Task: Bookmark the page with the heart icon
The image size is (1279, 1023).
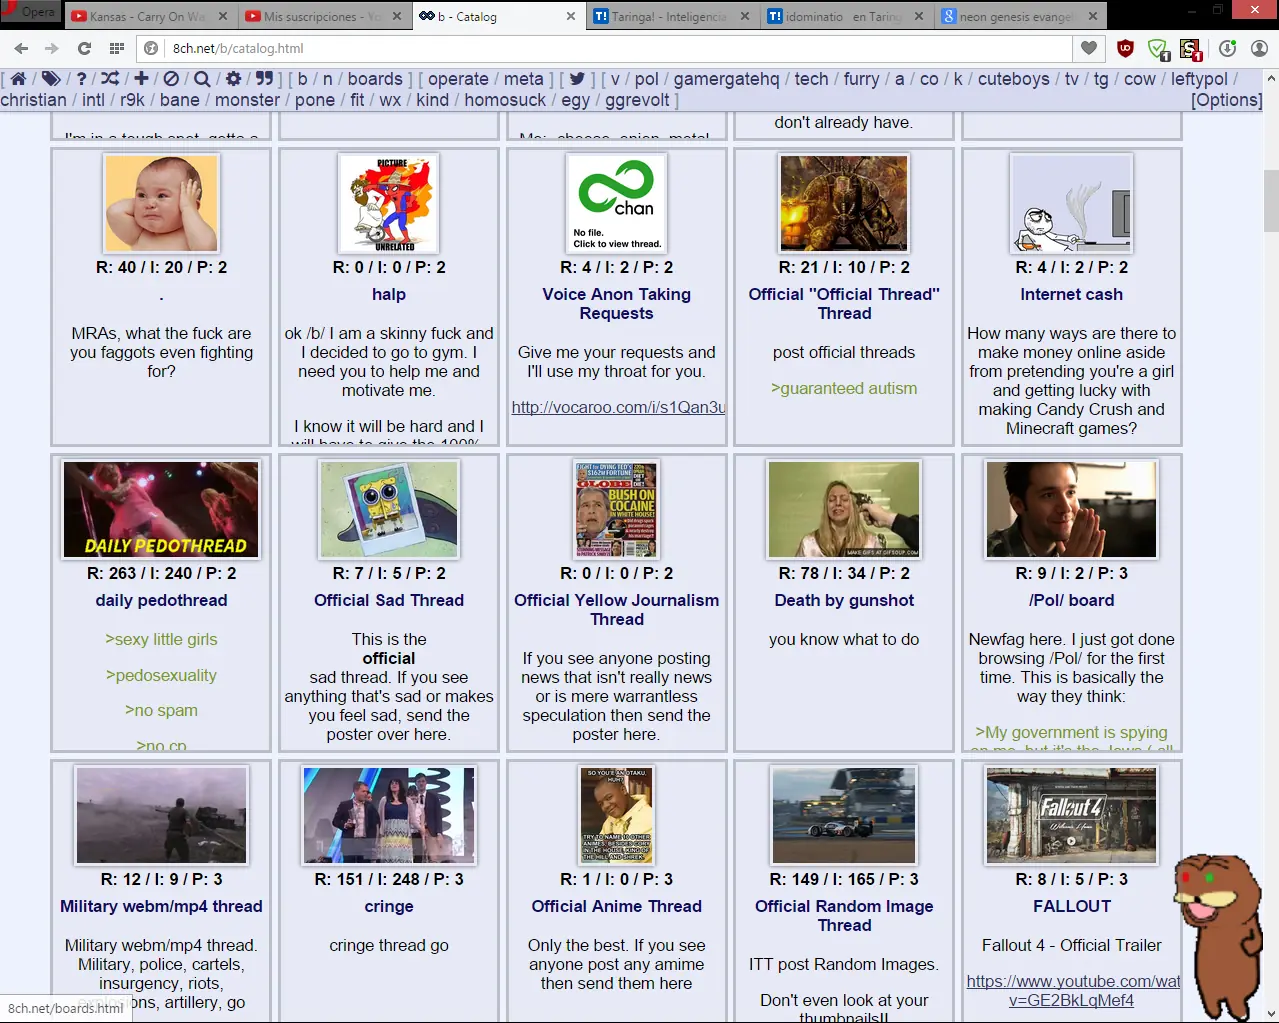Action: tap(1089, 48)
